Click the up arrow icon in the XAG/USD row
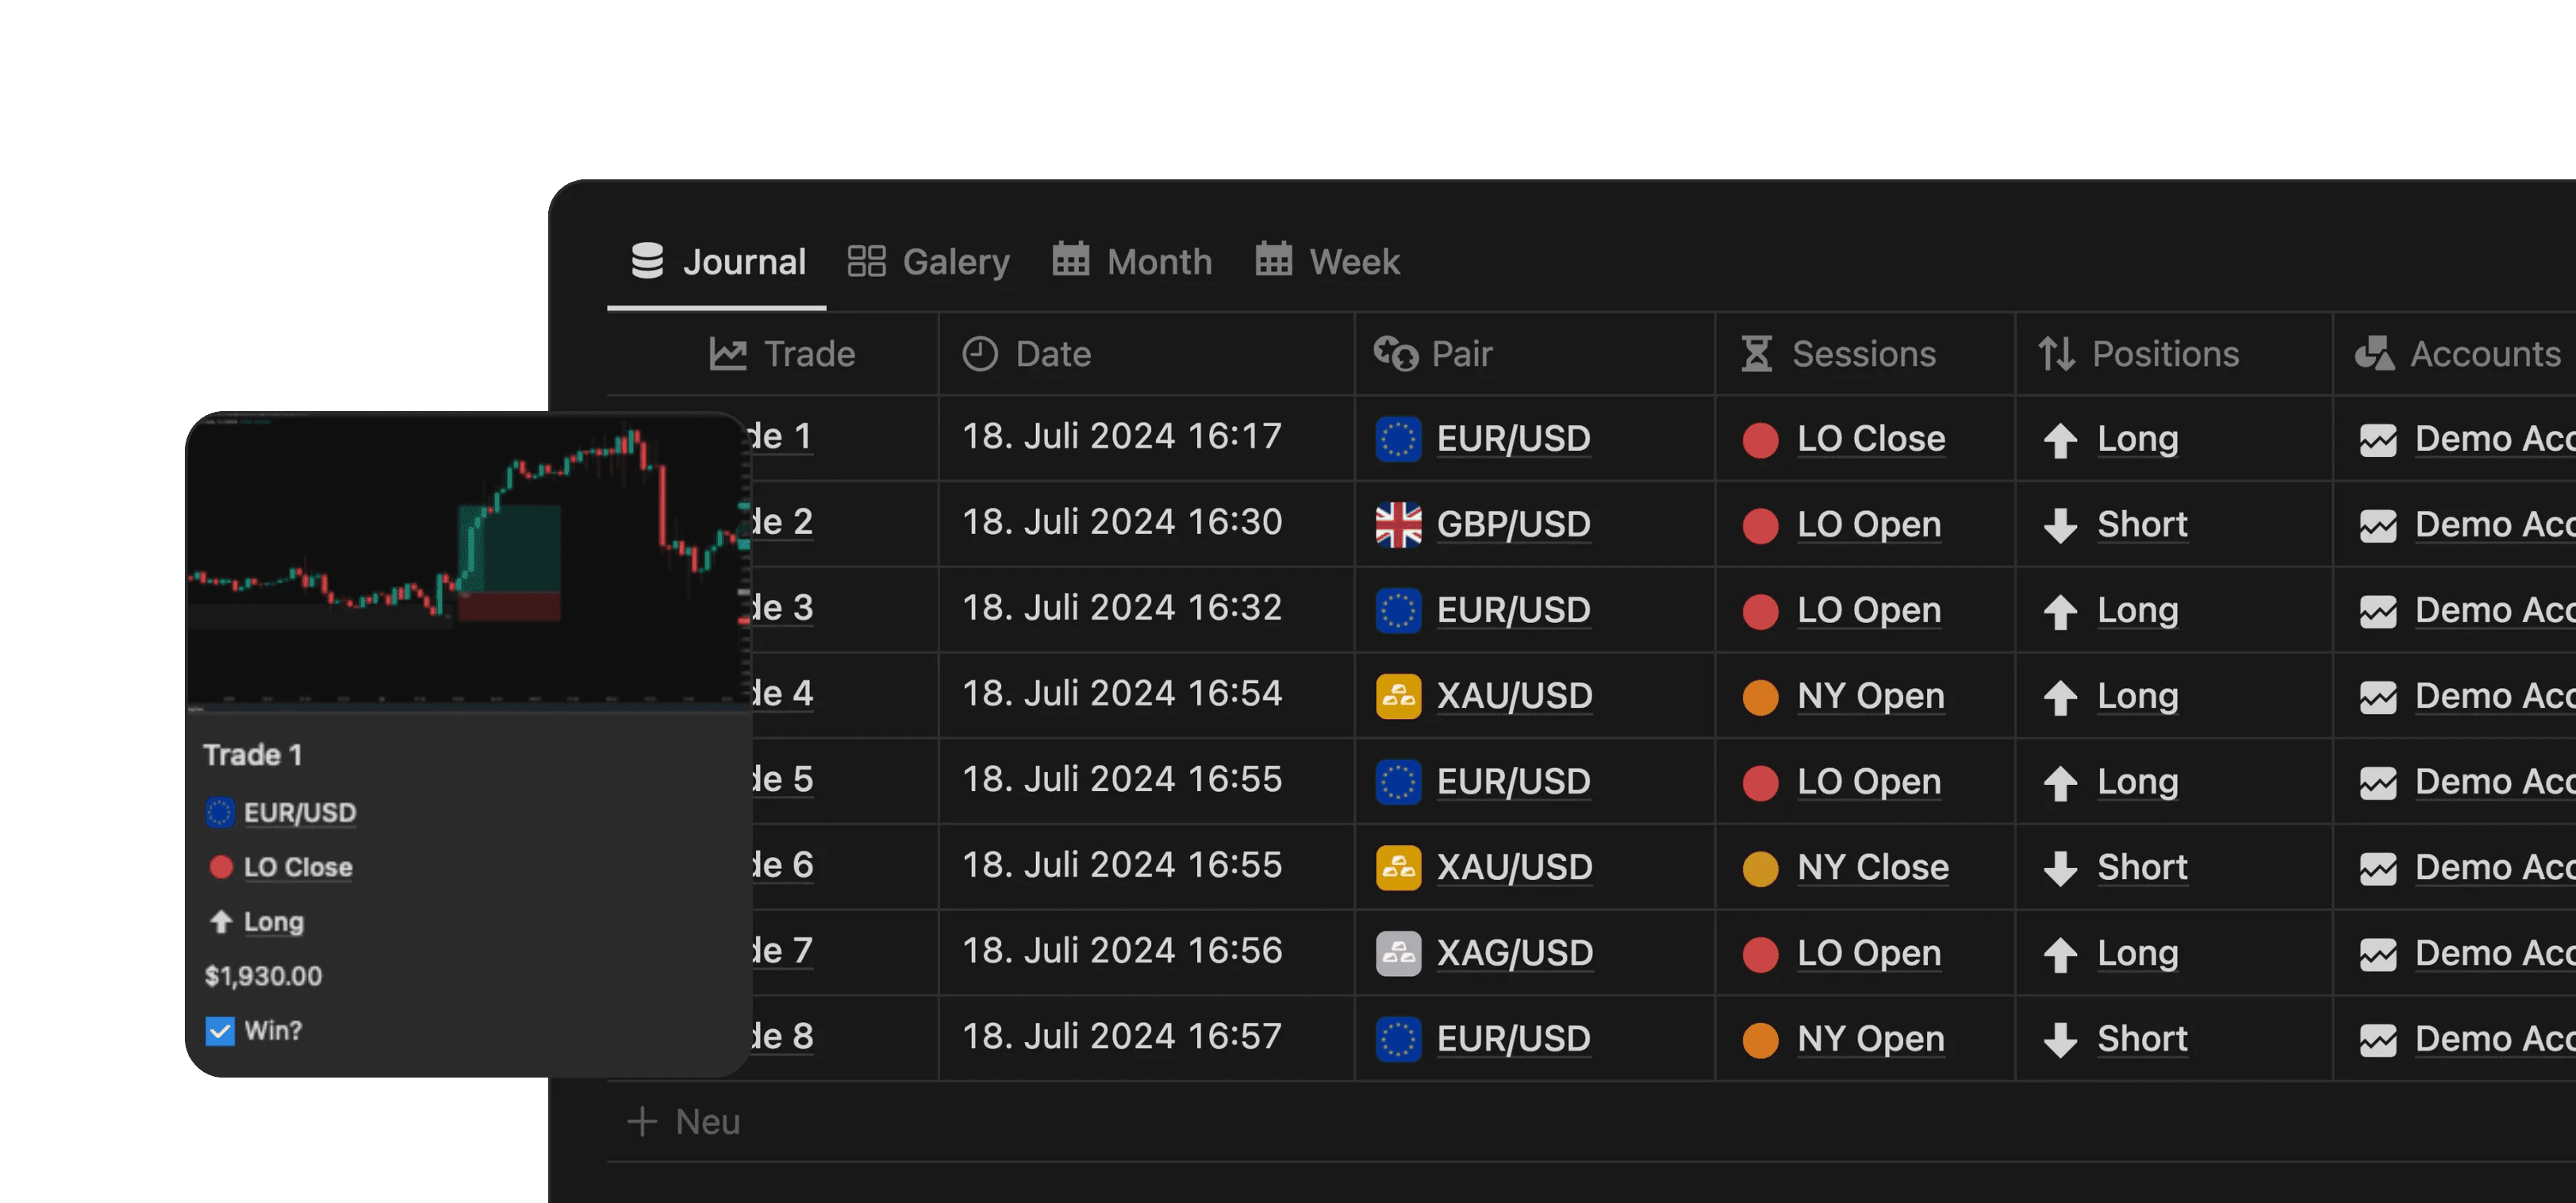This screenshot has height=1203, width=2576. (2060, 955)
